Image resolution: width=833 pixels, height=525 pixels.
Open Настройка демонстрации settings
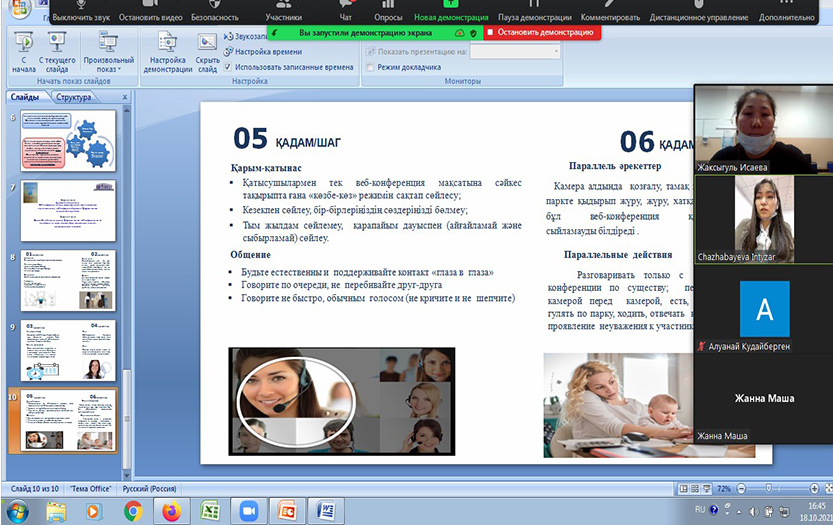[x=167, y=51]
